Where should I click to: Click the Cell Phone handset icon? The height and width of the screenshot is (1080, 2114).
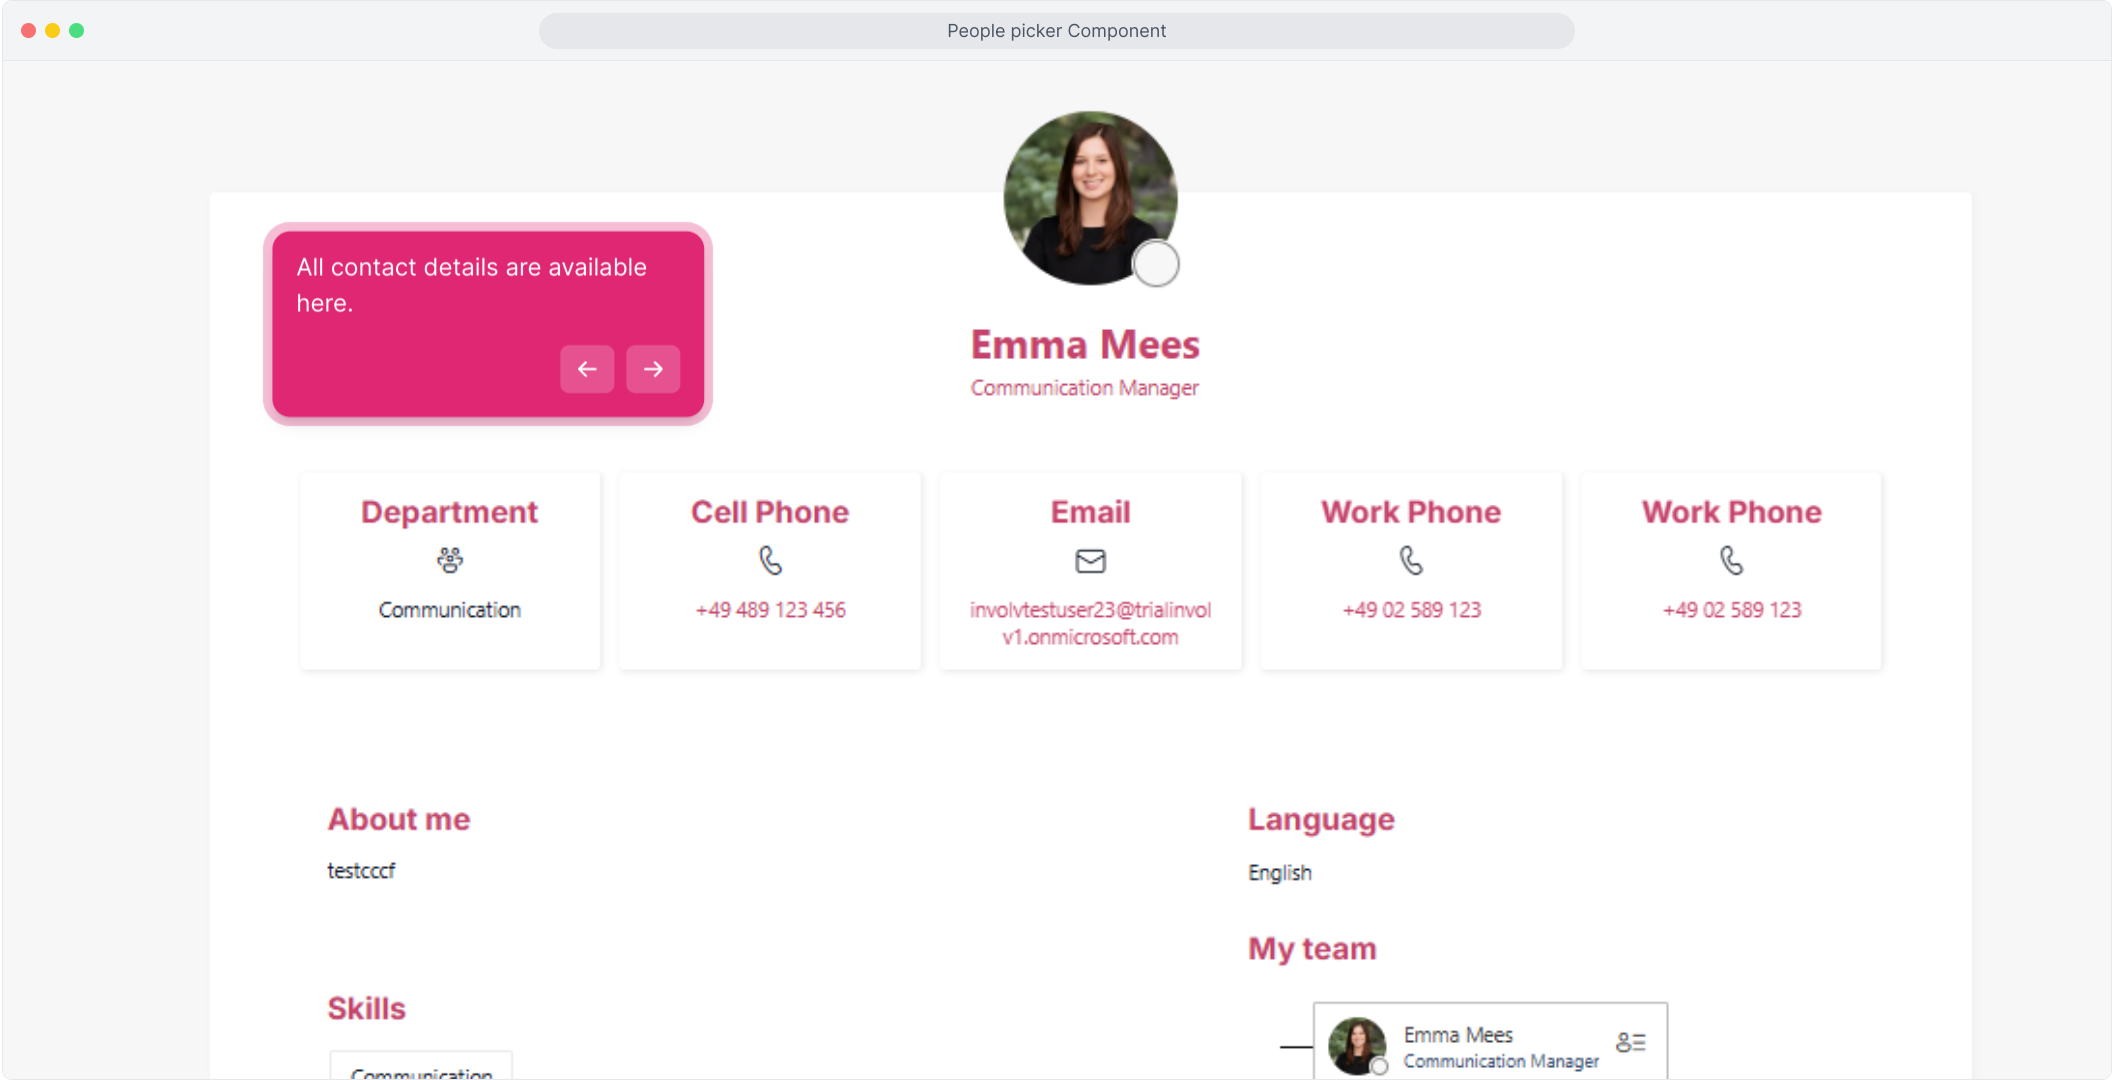pyautogui.click(x=770, y=560)
